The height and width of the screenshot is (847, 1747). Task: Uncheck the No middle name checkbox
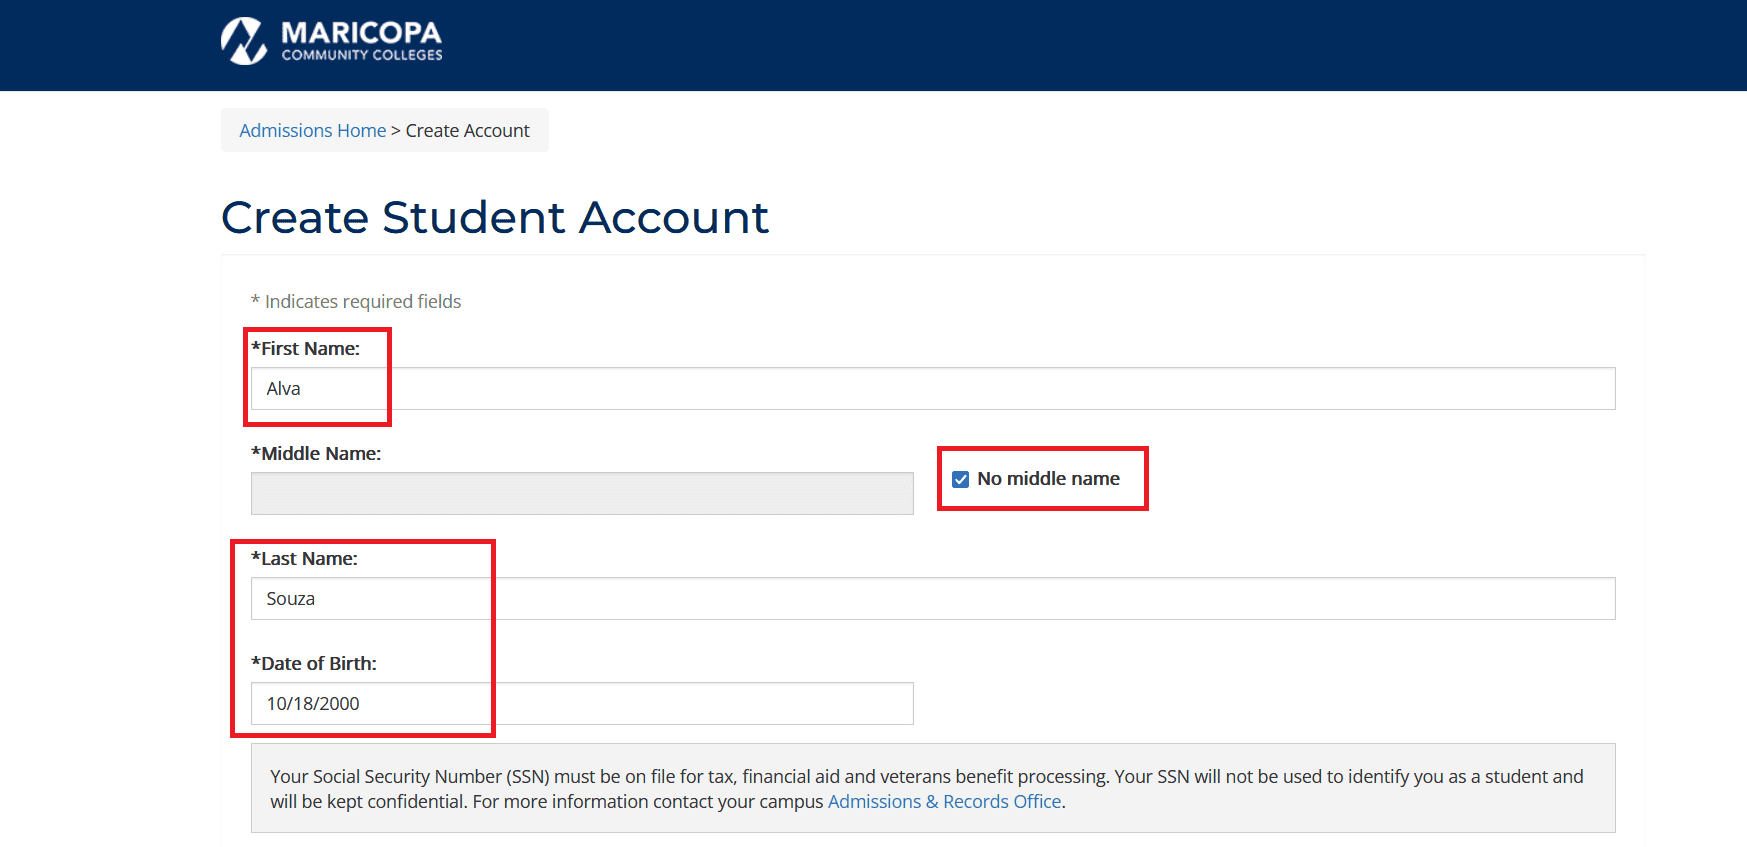click(961, 479)
